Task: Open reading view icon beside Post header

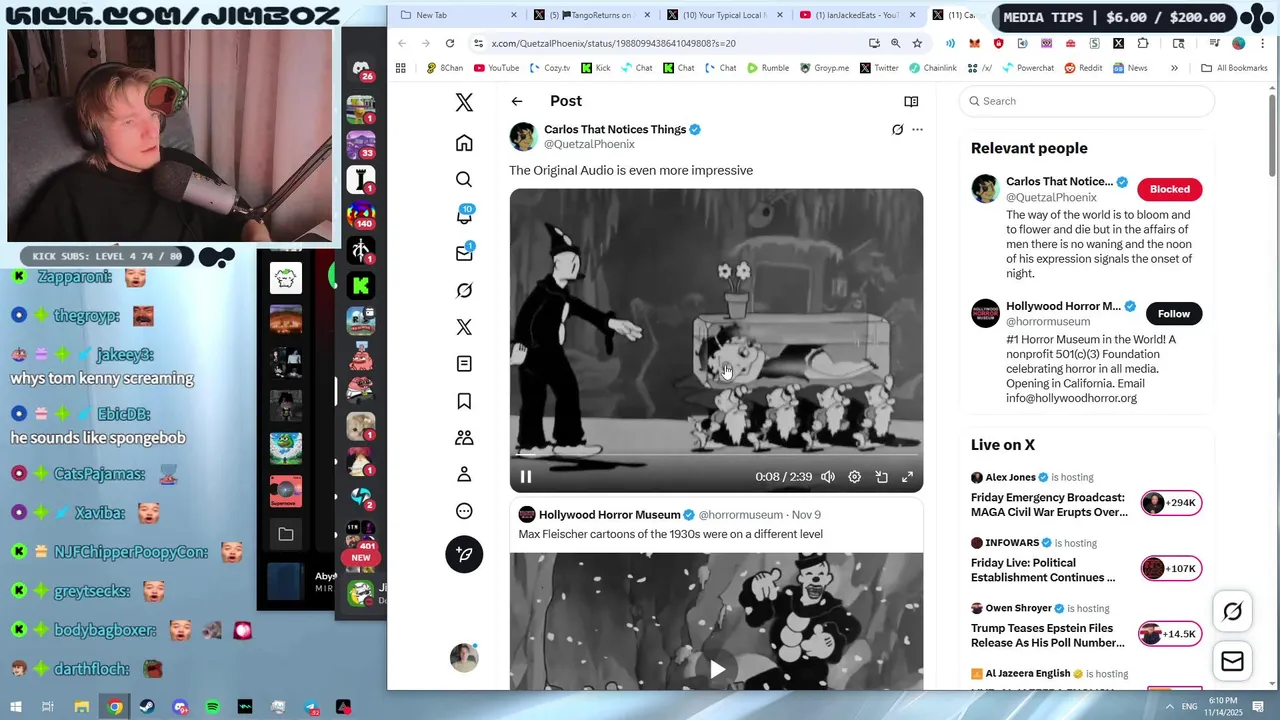Action: 911,101
